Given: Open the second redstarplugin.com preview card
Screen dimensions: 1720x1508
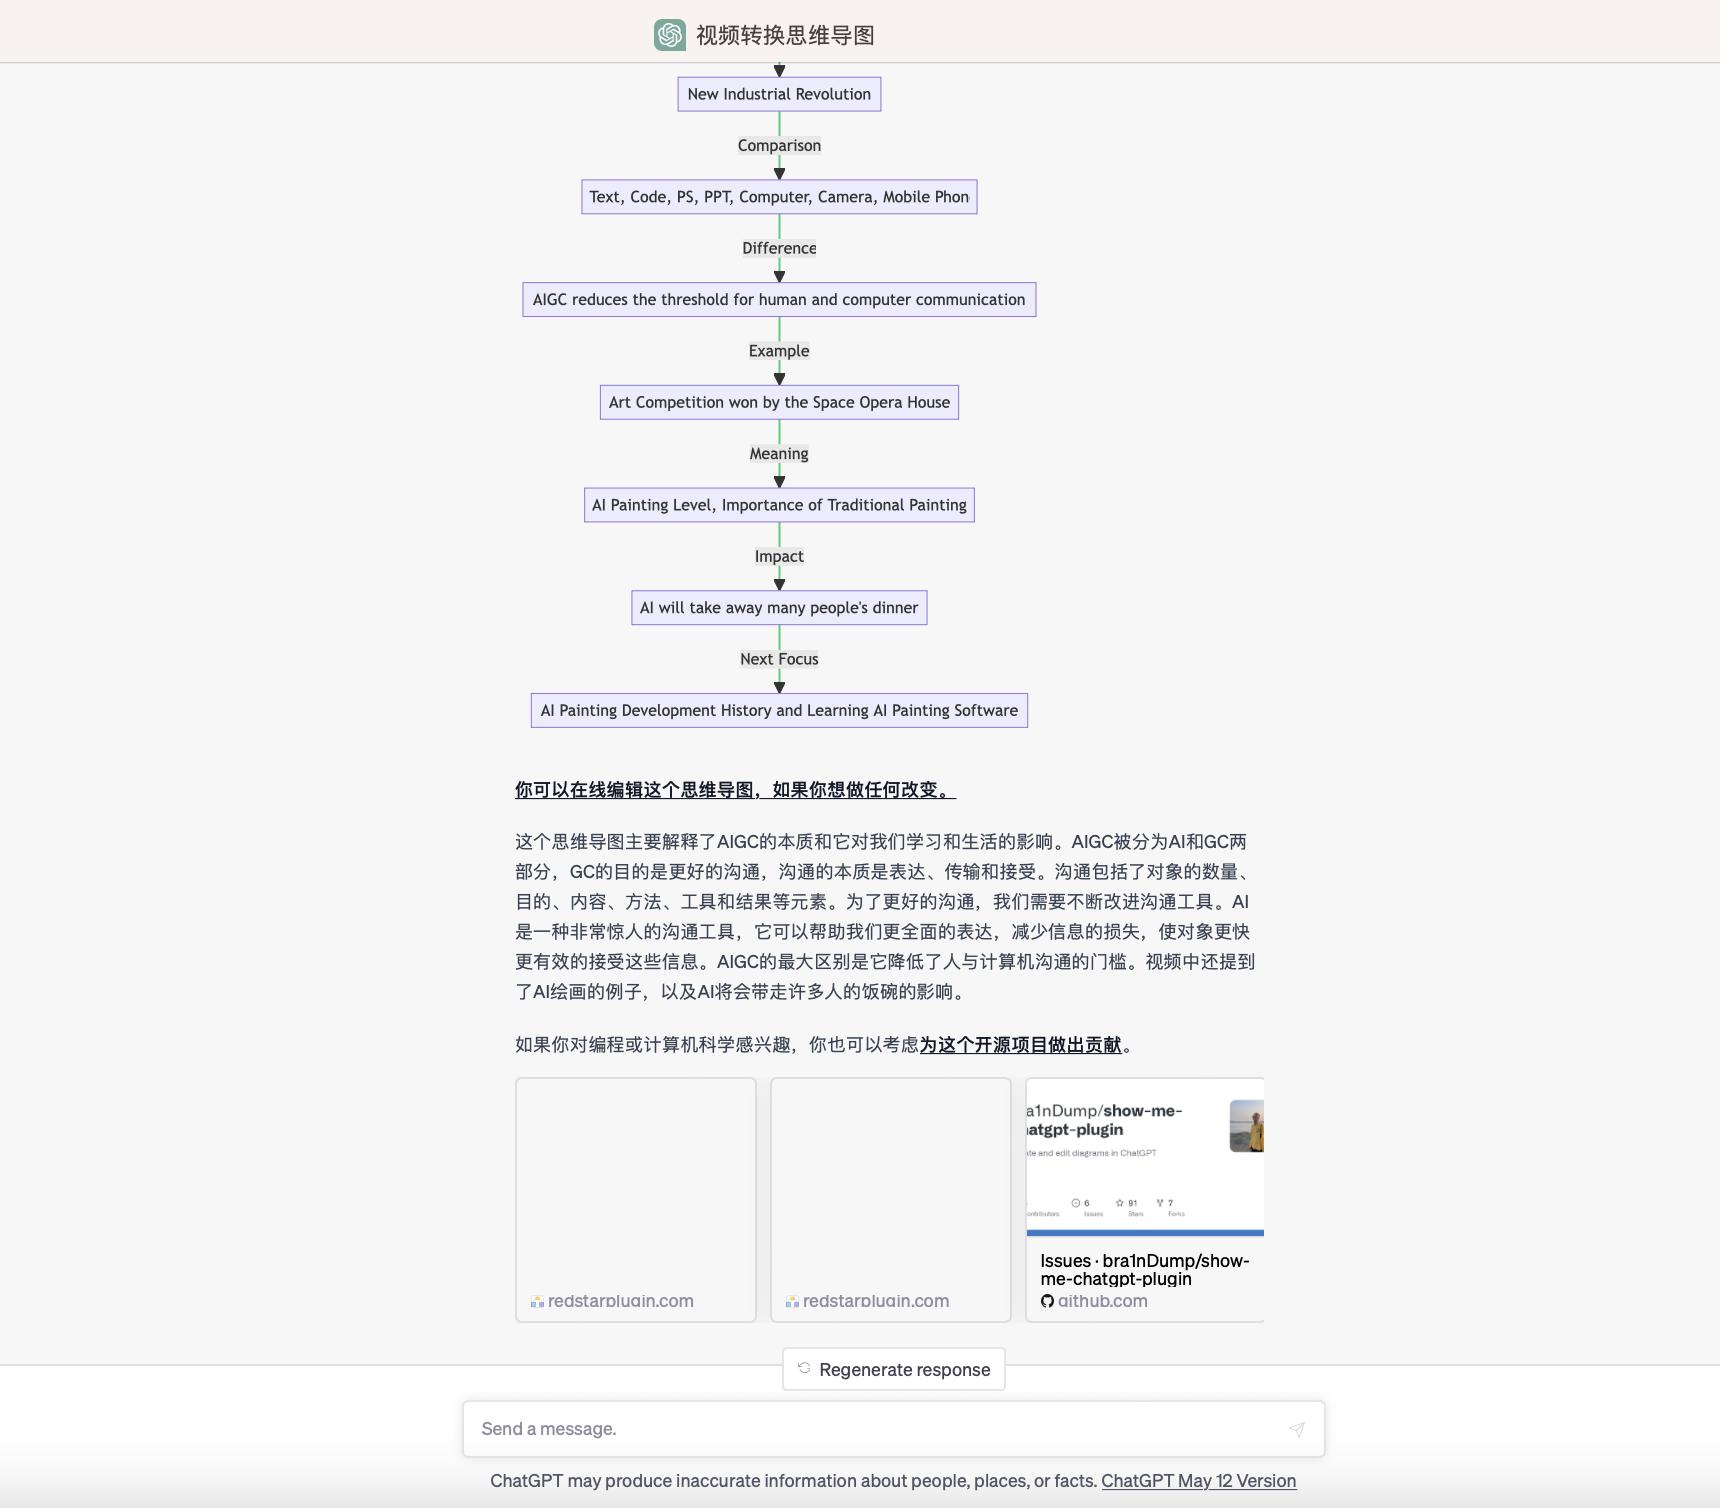Looking at the screenshot, I should pyautogui.click(x=891, y=1200).
